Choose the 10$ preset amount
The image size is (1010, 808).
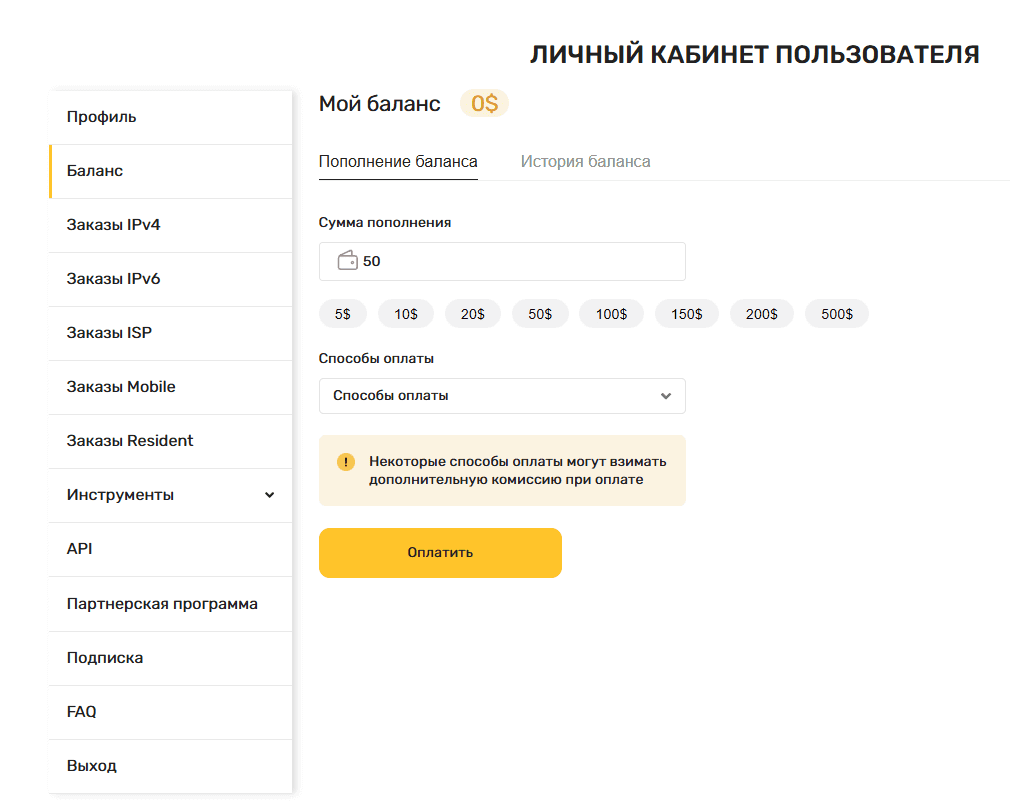pos(406,314)
